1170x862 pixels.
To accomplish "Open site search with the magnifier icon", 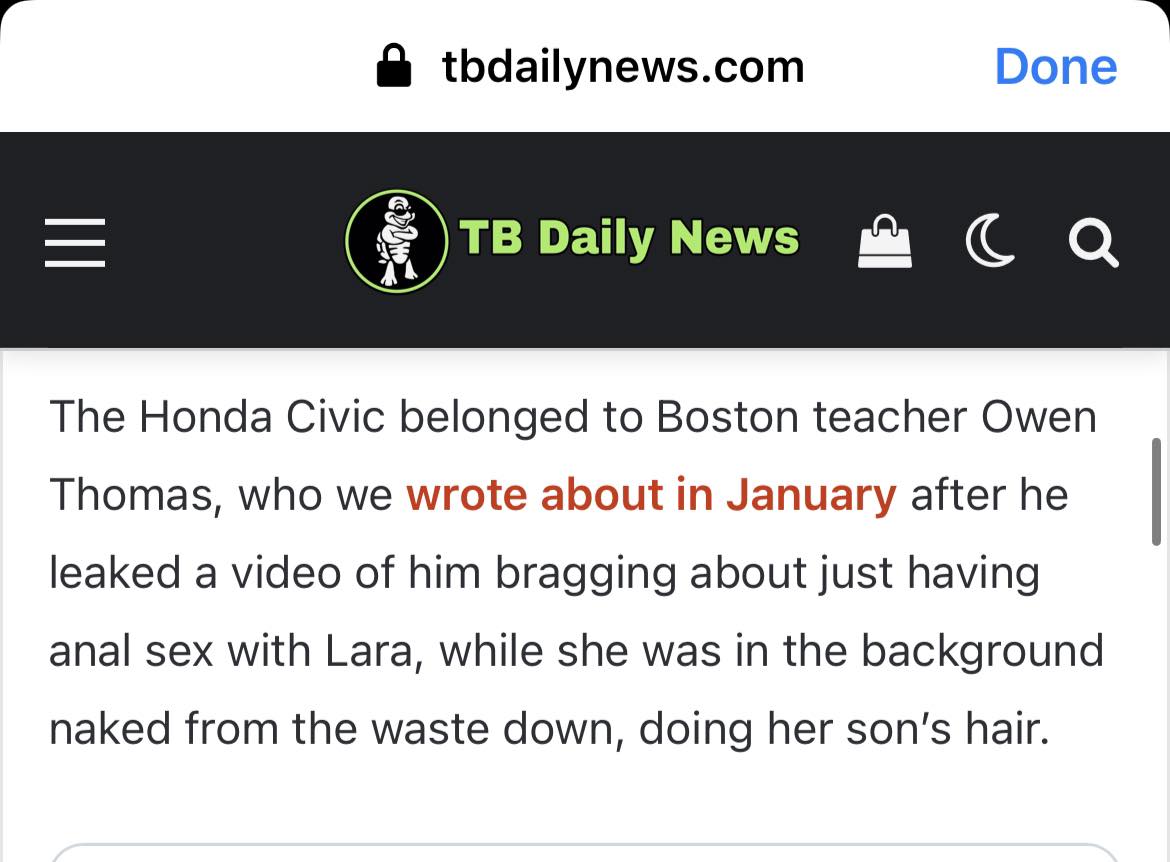I will 1092,243.
